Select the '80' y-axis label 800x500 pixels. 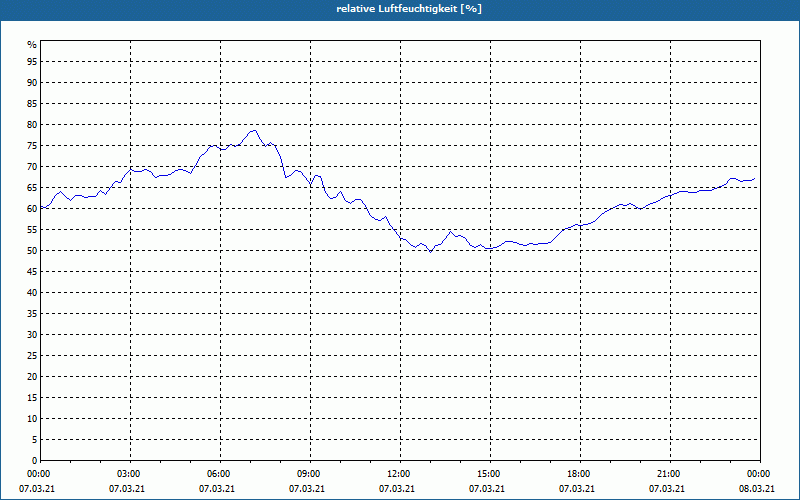32,125
